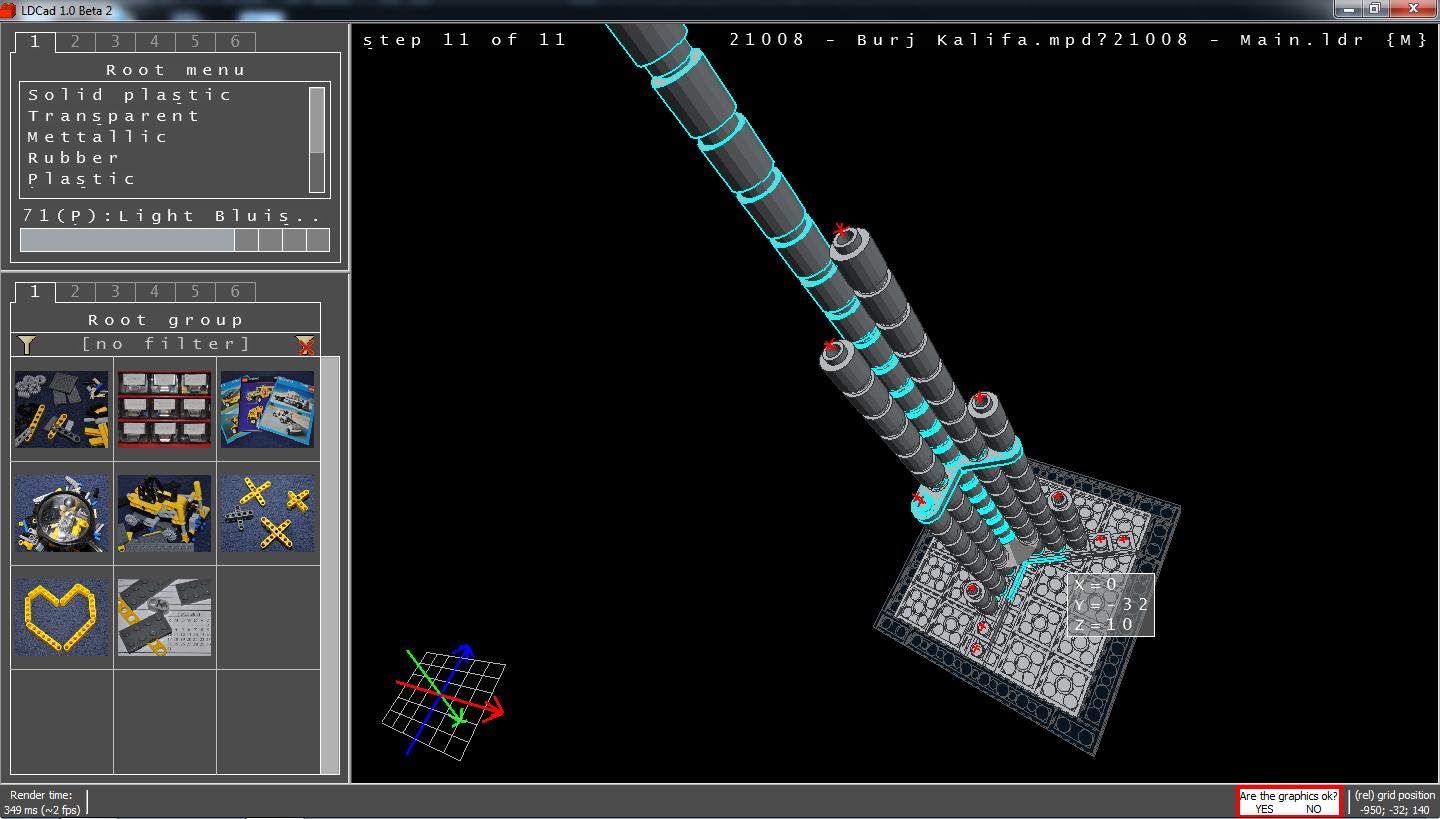Open the LEGO set boxes thumbnail
1440x819 pixels.
point(267,409)
